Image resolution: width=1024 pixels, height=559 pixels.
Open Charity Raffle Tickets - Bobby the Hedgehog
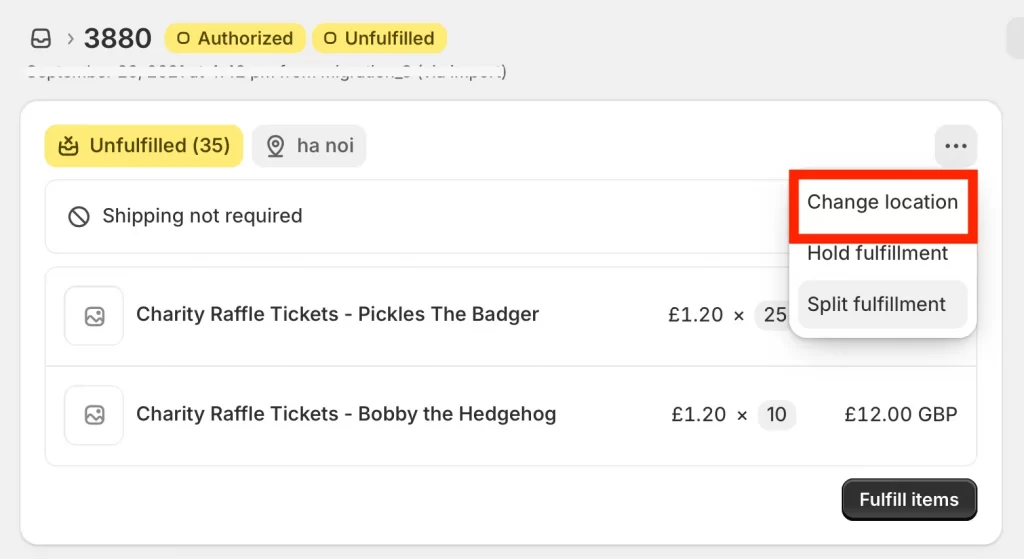coord(346,414)
